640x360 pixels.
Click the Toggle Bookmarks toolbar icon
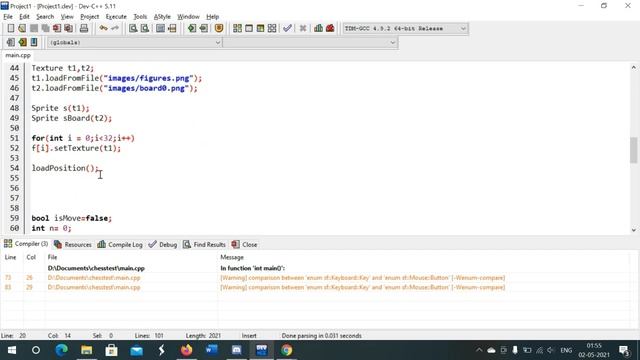coord(22,42)
